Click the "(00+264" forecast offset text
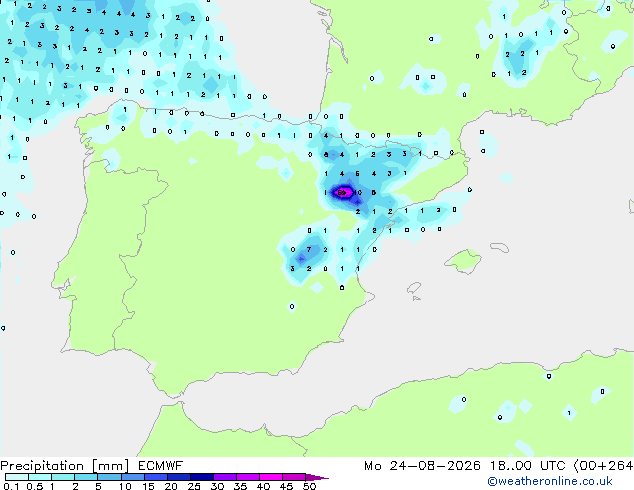 (603, 466)
